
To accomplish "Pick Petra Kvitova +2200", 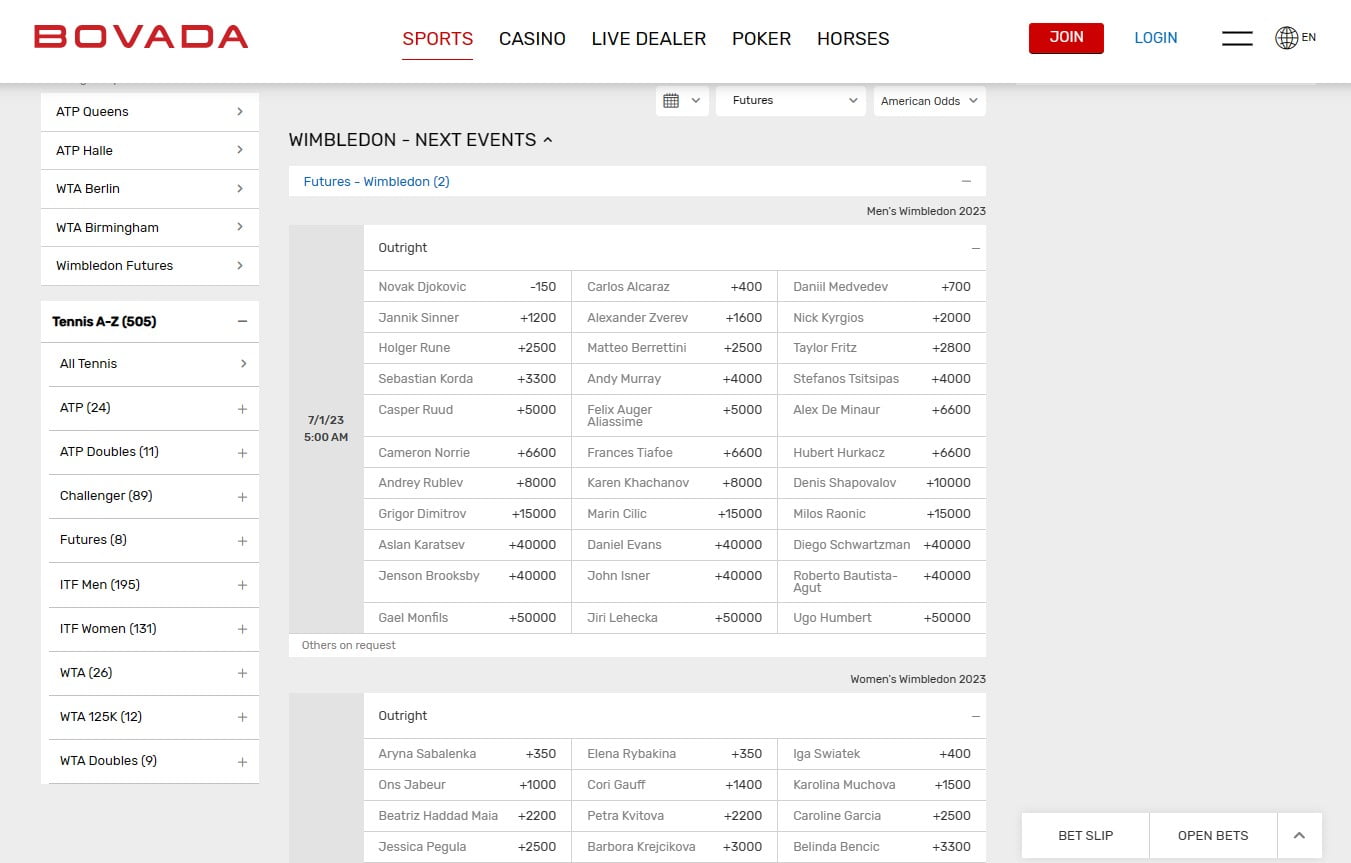I will [674, 816].
